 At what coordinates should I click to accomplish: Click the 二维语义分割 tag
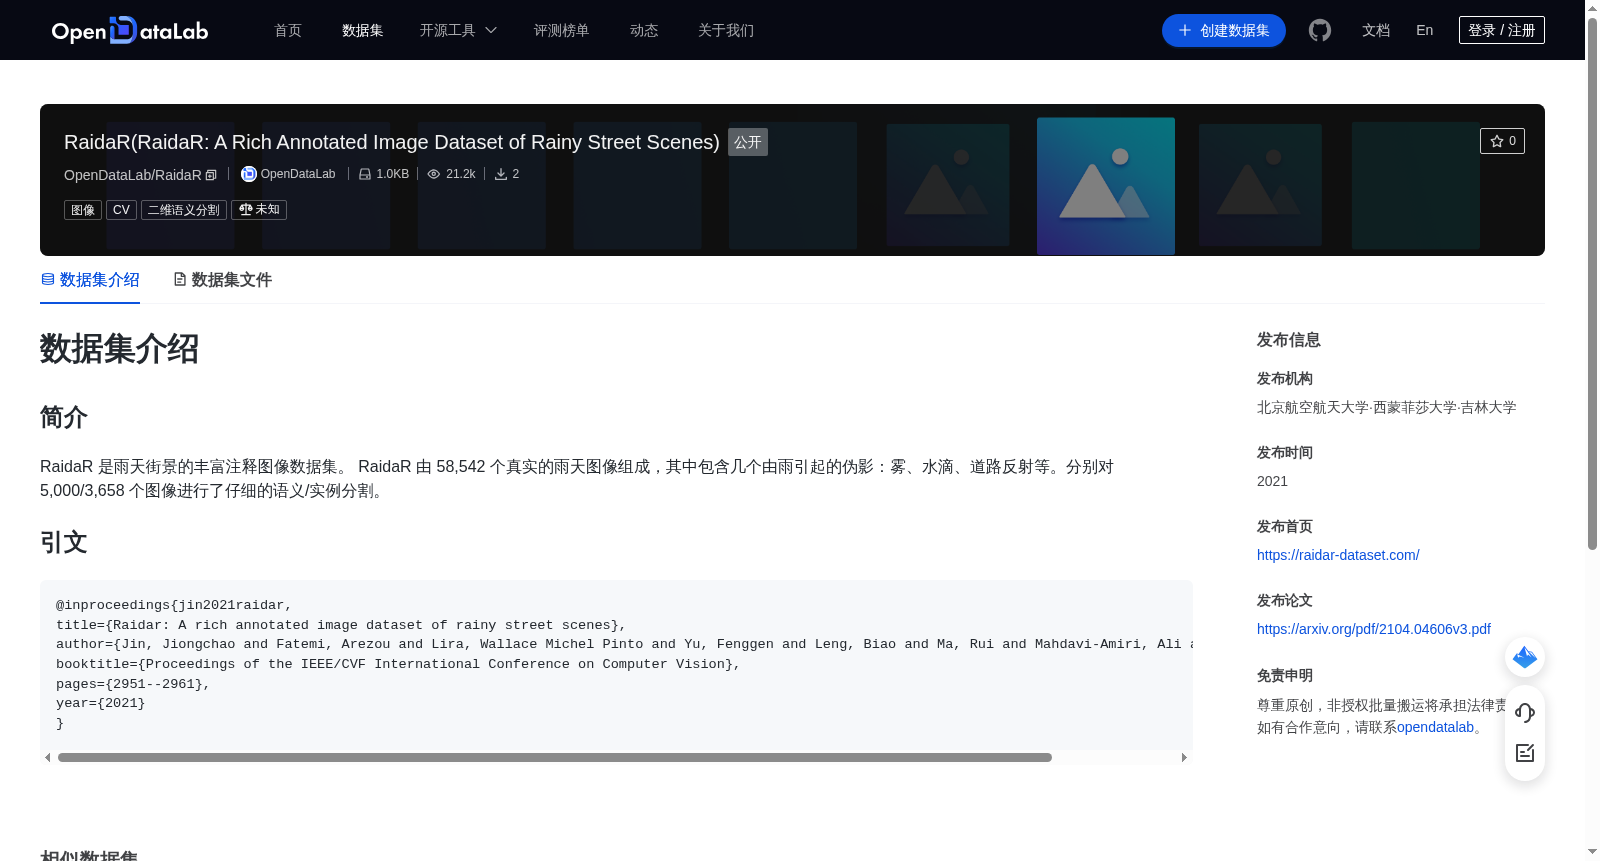pyautogui.click(x=184, y=210)
